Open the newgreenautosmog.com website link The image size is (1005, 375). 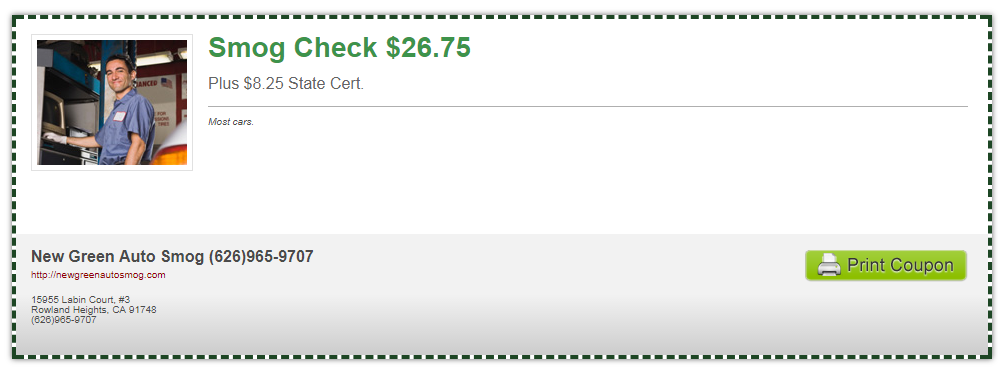pyautogui.click(x=98, y=275)
